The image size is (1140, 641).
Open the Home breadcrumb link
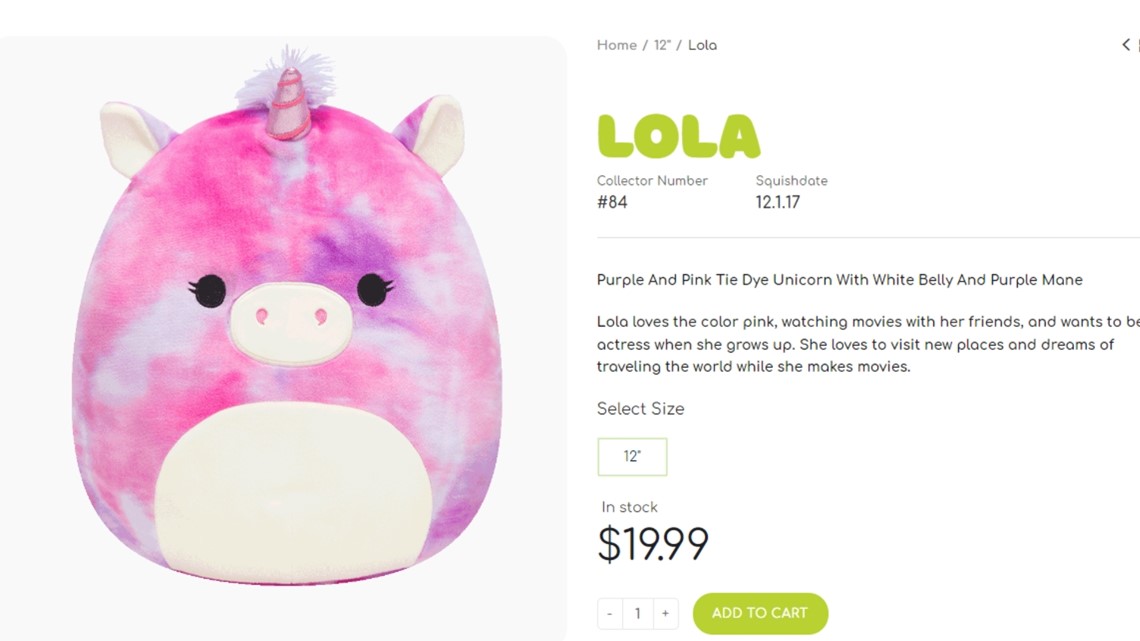(x=616, y=45)
